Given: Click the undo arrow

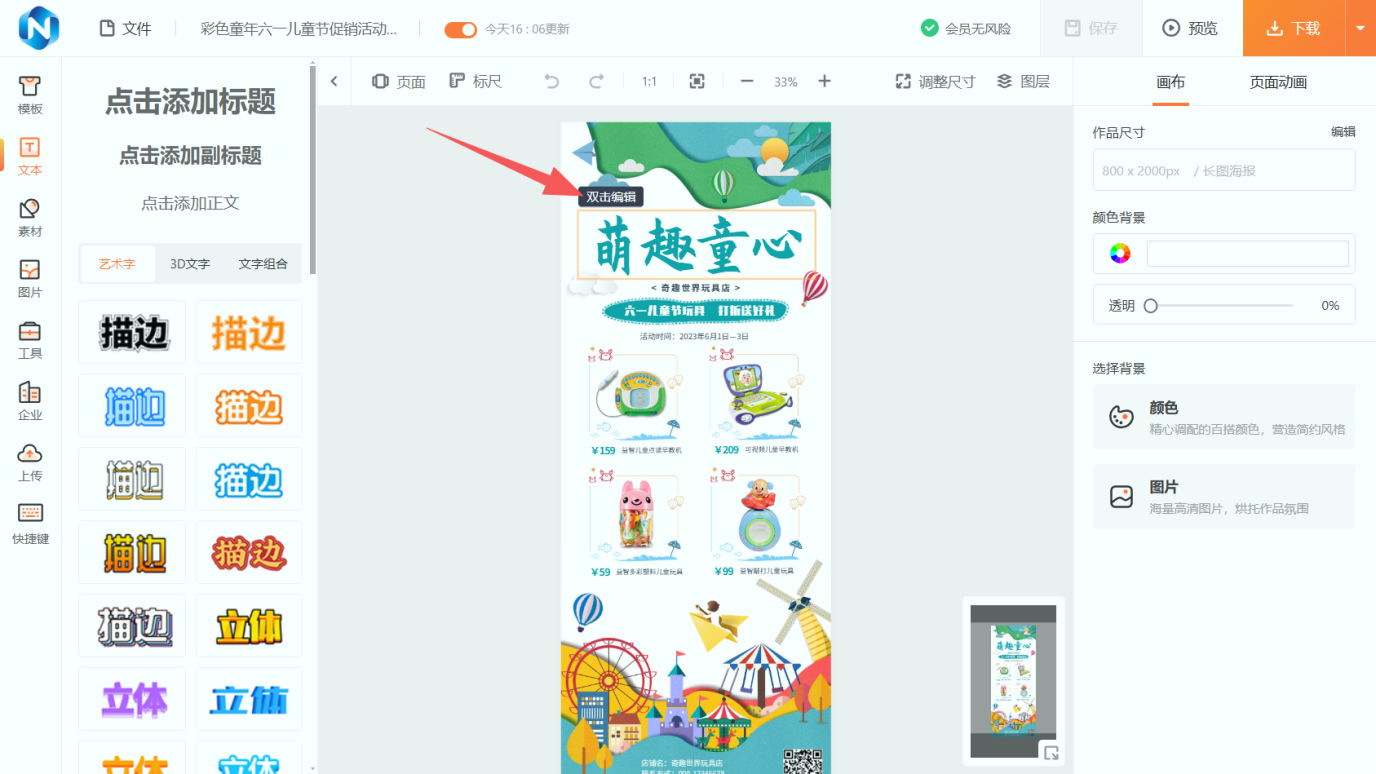Looking at the screenshot, I should 551,81.
